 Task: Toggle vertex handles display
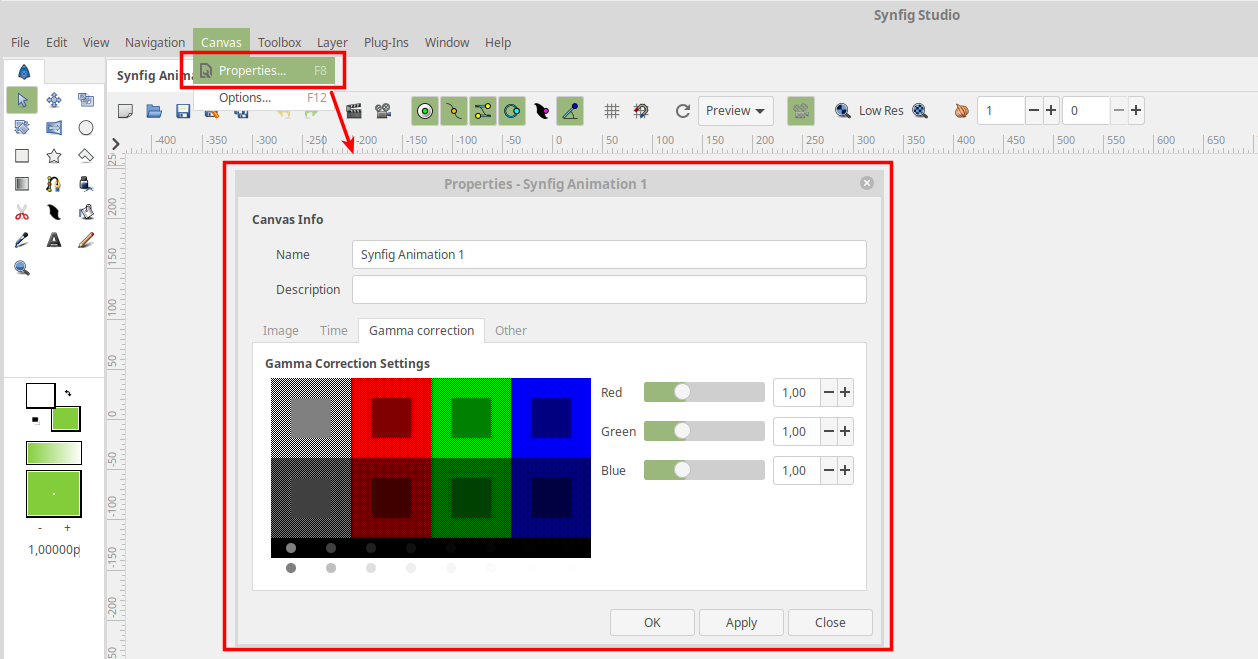click(454, 111)
